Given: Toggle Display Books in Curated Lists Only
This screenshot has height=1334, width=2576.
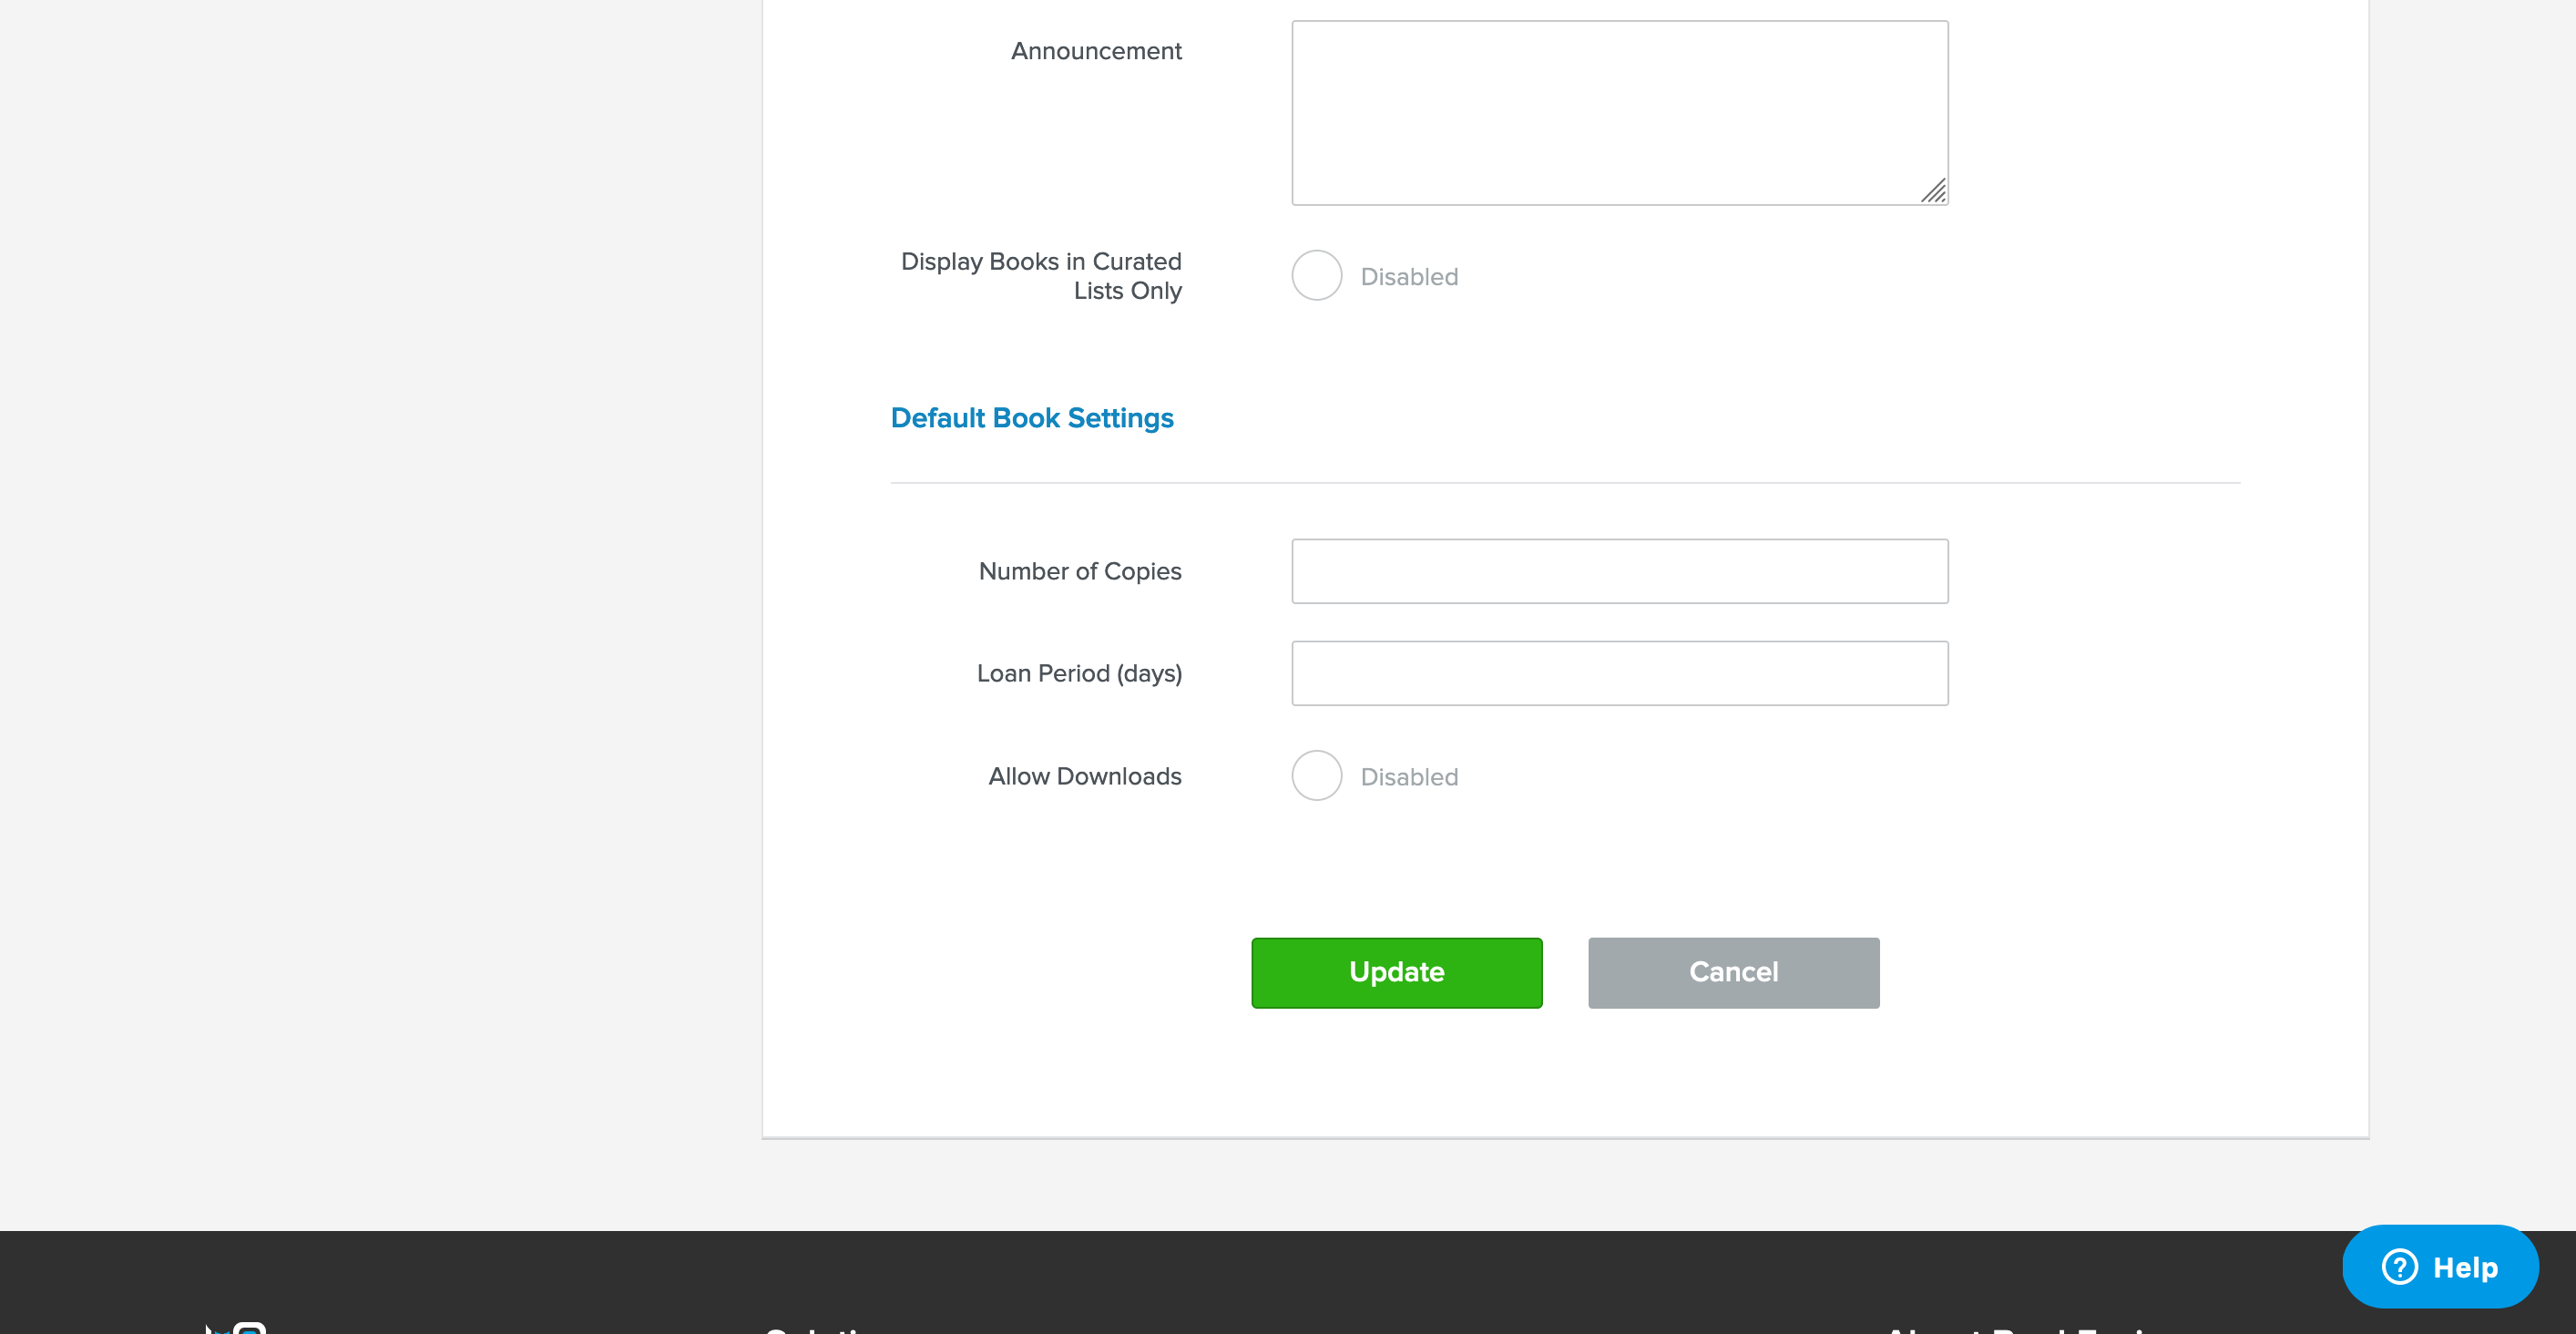Looking at the screenshot, I should point(1316,275).
